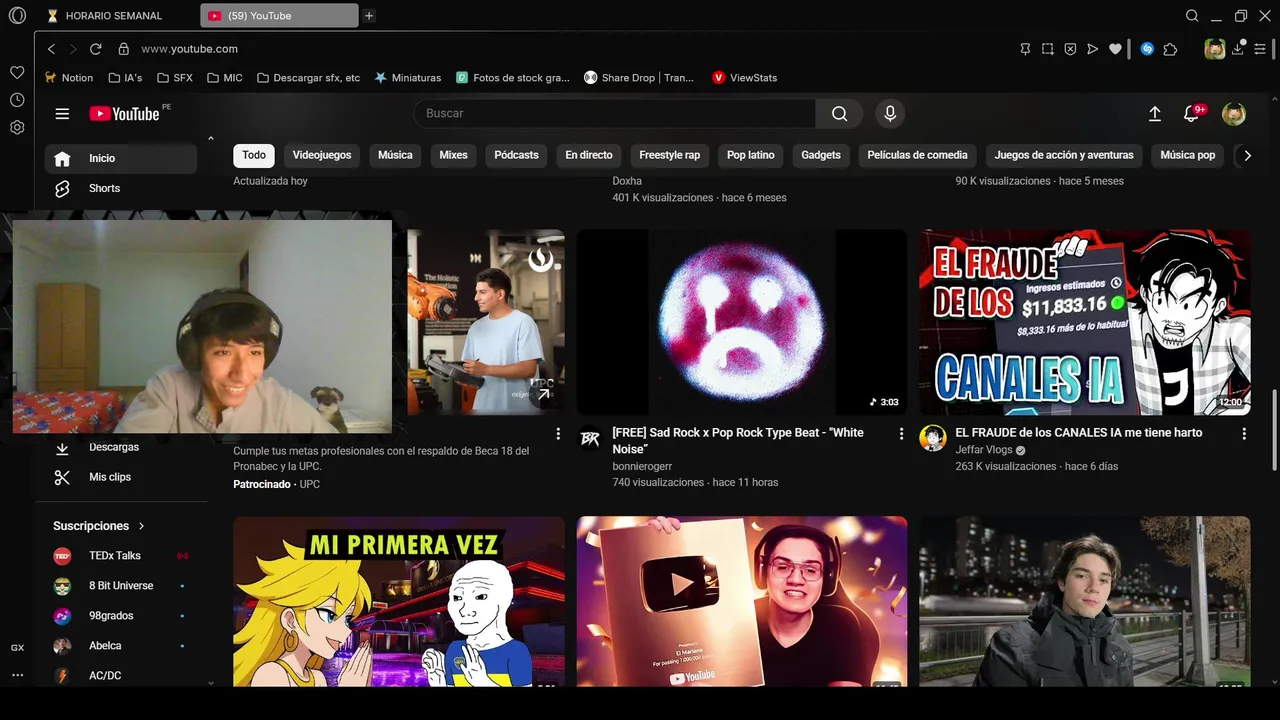1280x720 pixels.
Task: Click the YouTube logo
Action: coord(125,114)
